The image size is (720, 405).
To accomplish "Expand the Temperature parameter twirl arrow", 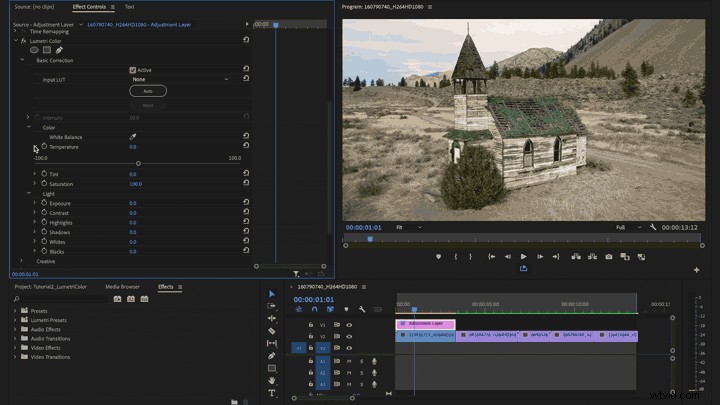I will tap(35, 147).
